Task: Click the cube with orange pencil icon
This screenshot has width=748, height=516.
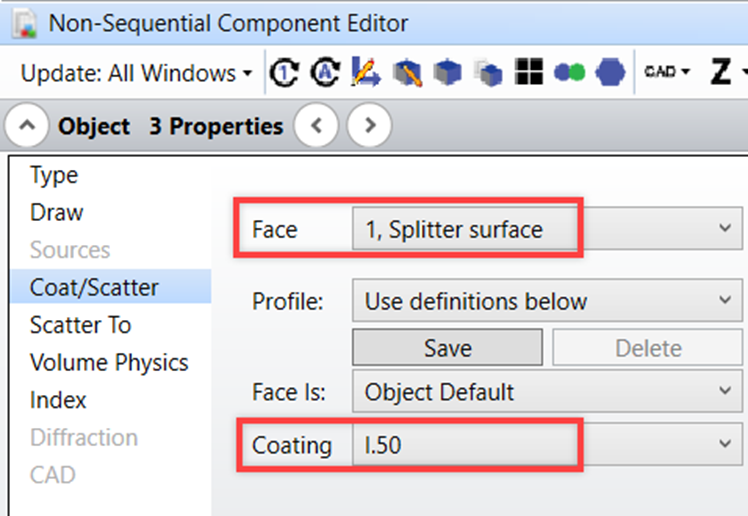Action: (x=407, y=73)
